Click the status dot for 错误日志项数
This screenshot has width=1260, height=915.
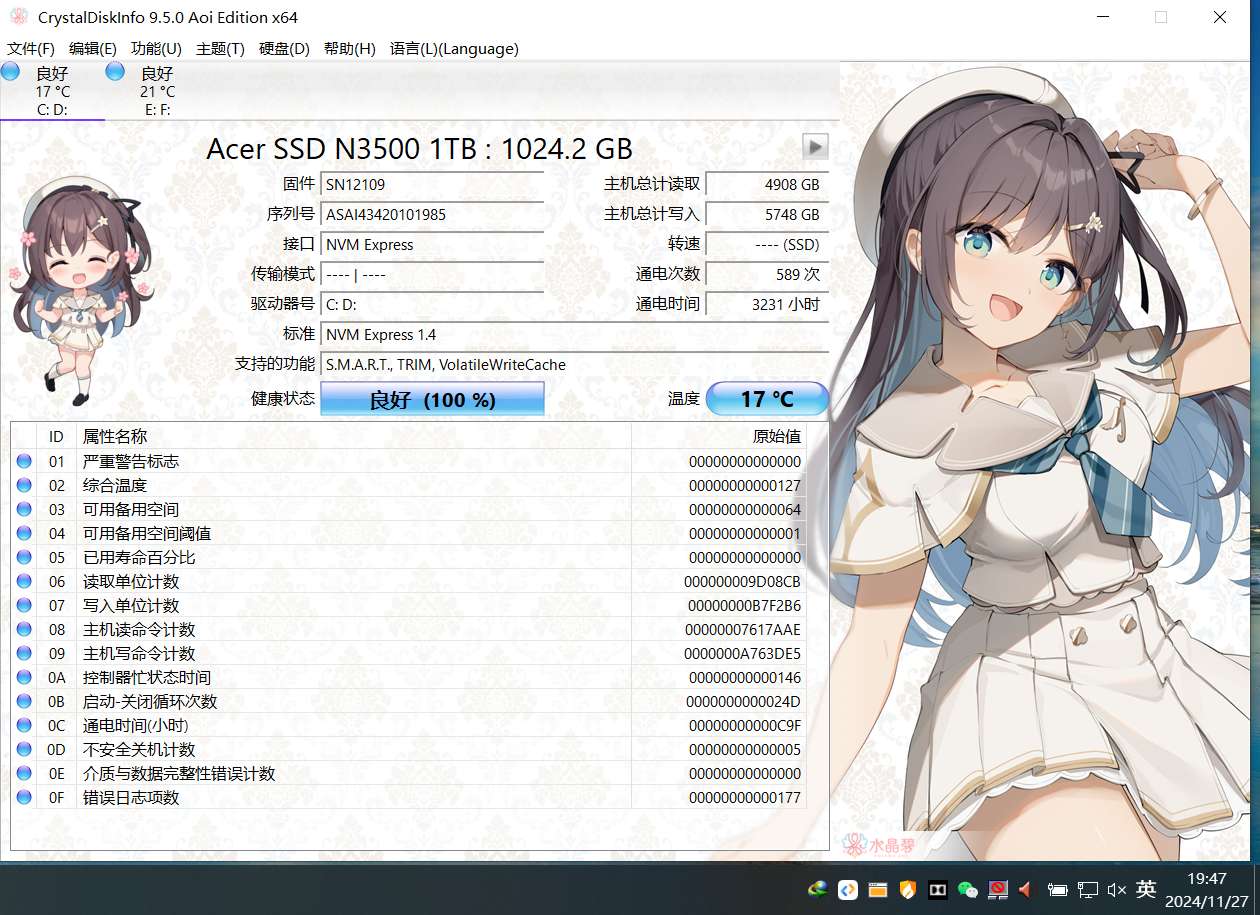(24, 797)
